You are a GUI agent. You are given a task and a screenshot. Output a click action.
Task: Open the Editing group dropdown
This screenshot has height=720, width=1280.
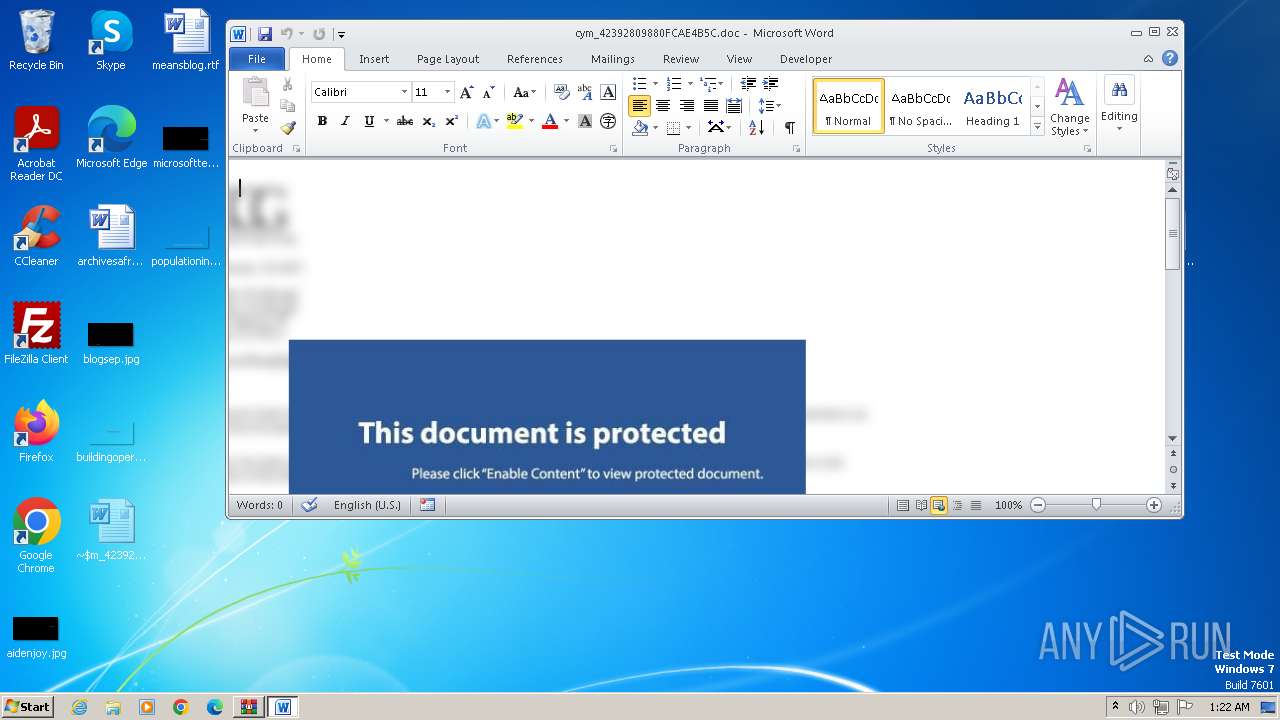[x=1119, y=105]
